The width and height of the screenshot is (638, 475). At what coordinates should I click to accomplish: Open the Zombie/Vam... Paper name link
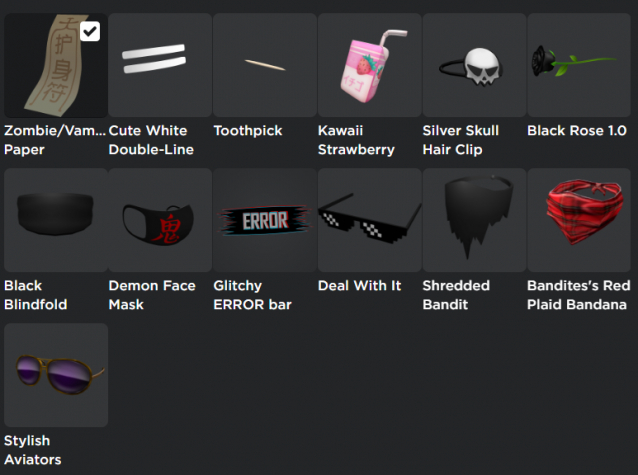pyautogui.click(x=55, y=140)
